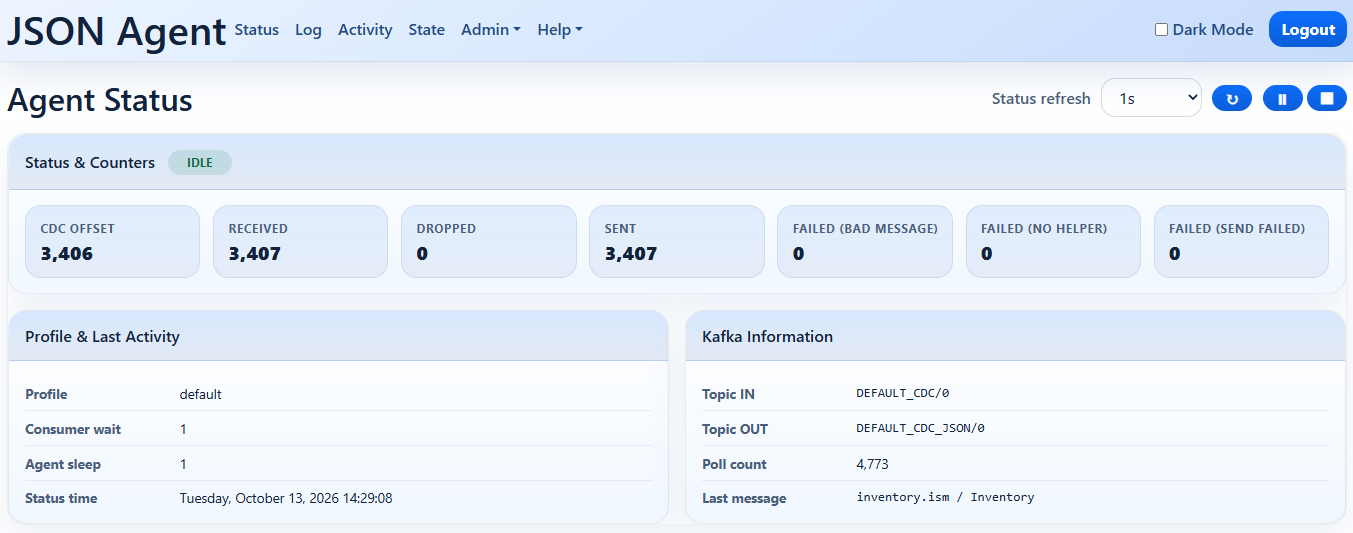Click the Profile value default
The height and width of the screenshot is (533, 1353).
pyautogui.click(x=200, y=394)
